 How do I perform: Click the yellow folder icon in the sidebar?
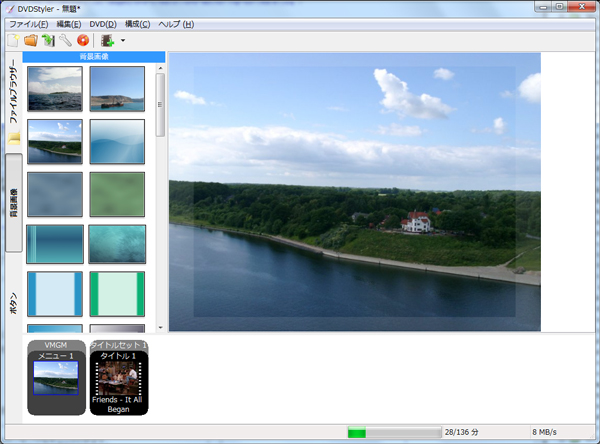pos(14,138)
